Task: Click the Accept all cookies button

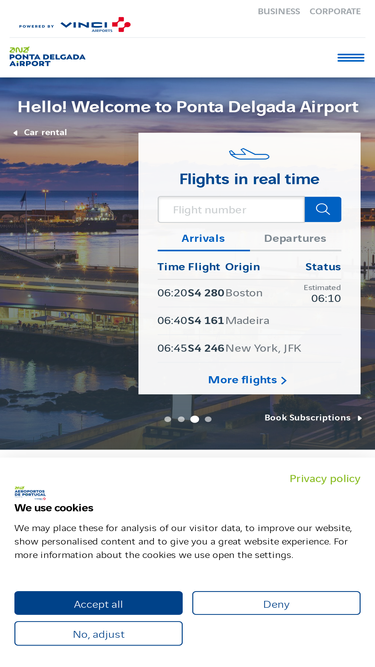Action: (99, 603)
